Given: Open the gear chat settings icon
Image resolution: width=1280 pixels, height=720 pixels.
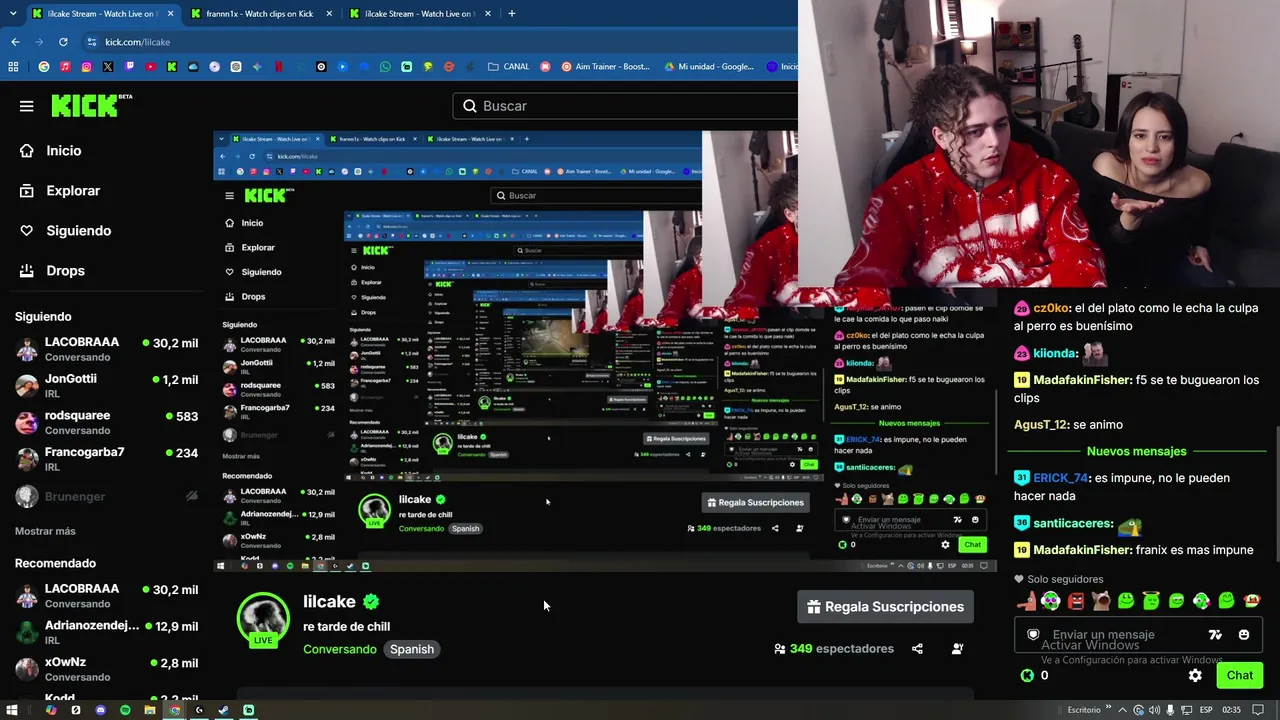Looking at the screenshot, I should pyautogui.click(x=1195, y=675).
